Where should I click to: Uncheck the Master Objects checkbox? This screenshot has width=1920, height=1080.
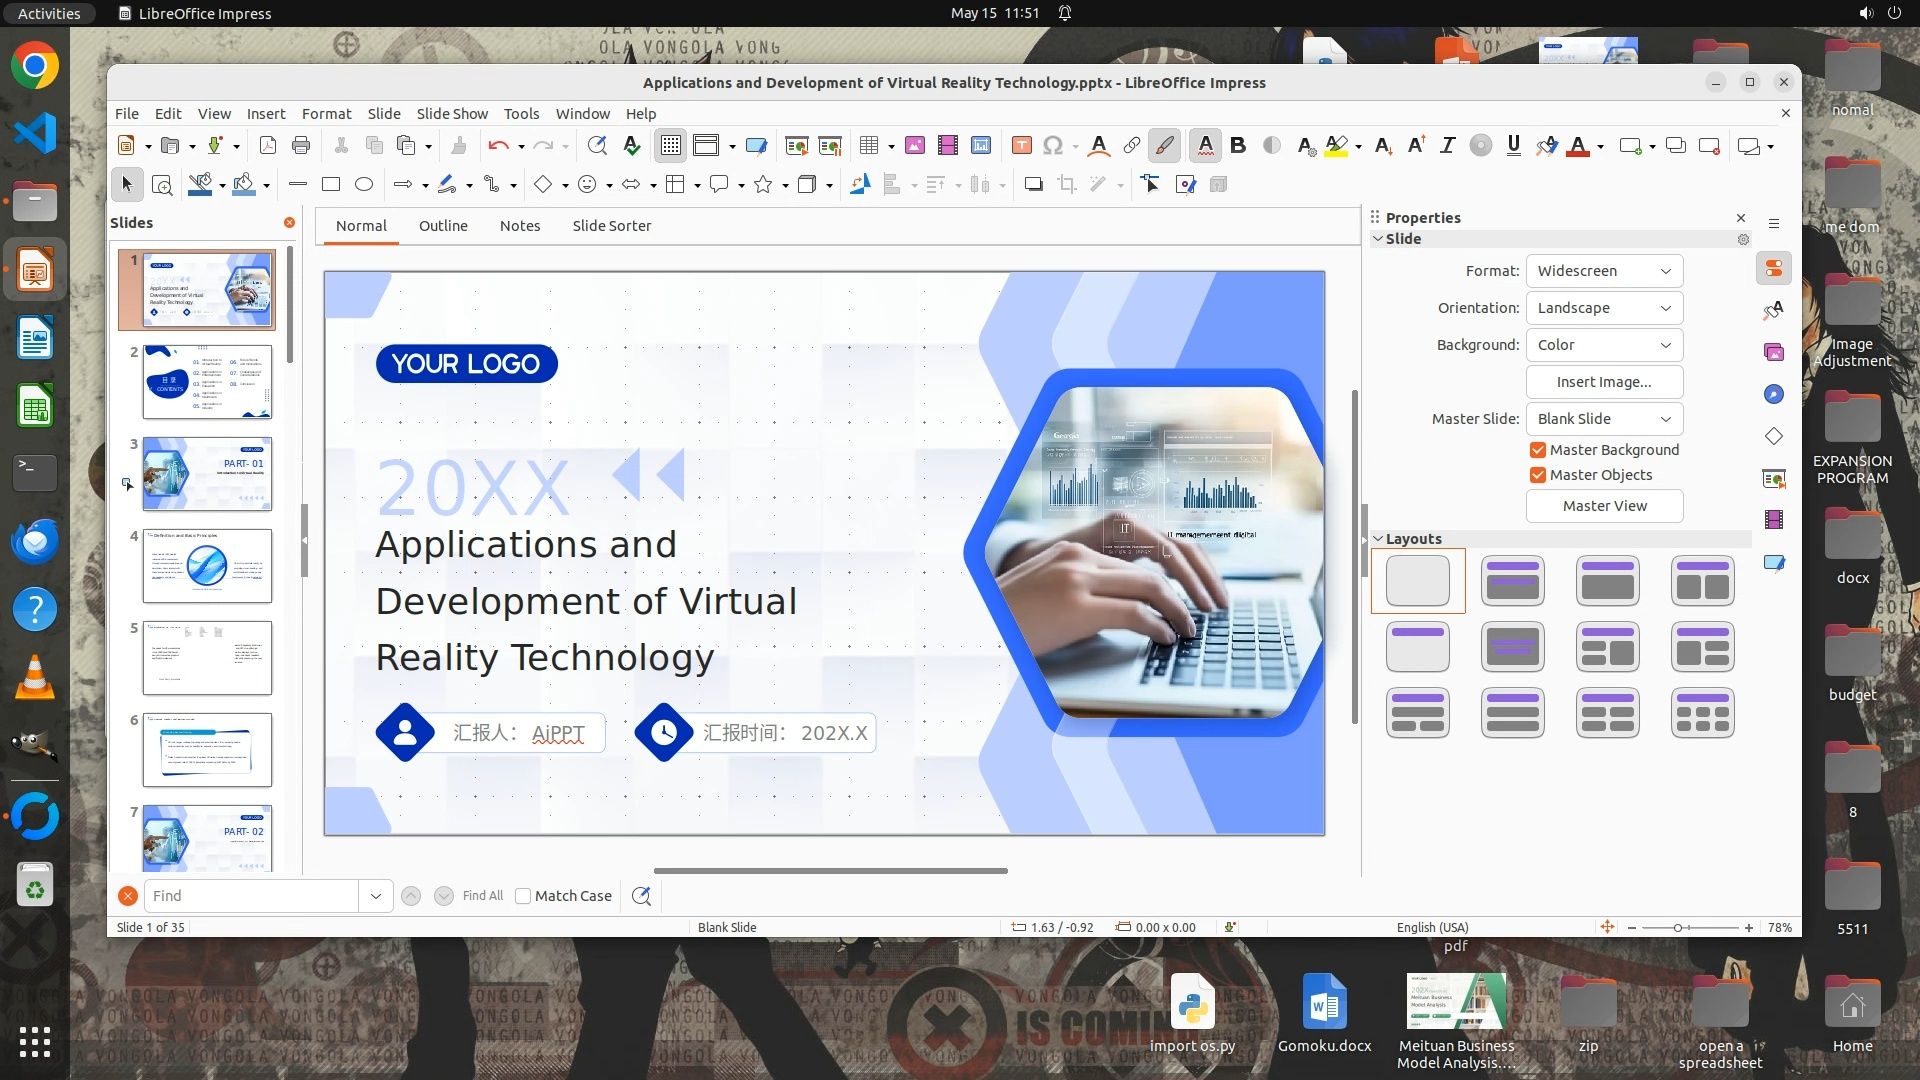1538,475
